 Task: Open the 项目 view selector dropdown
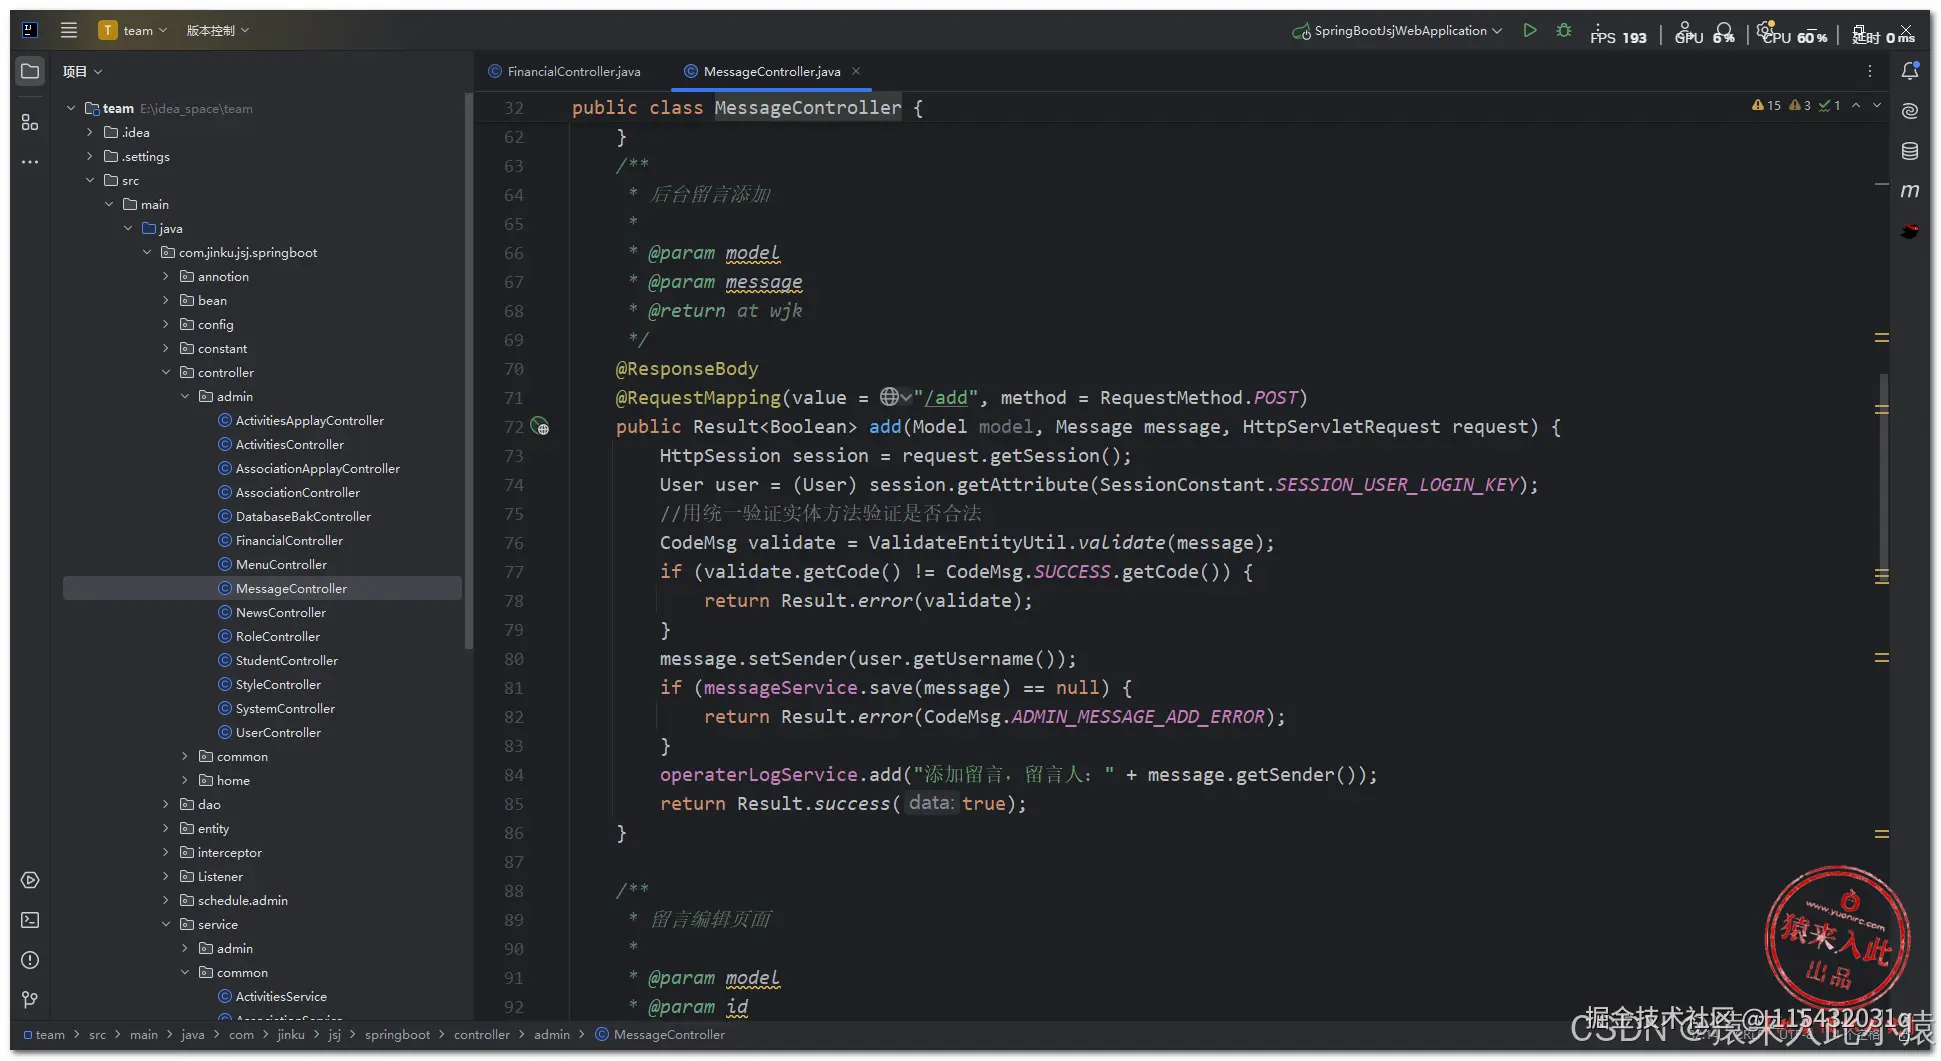click(83, 71)
